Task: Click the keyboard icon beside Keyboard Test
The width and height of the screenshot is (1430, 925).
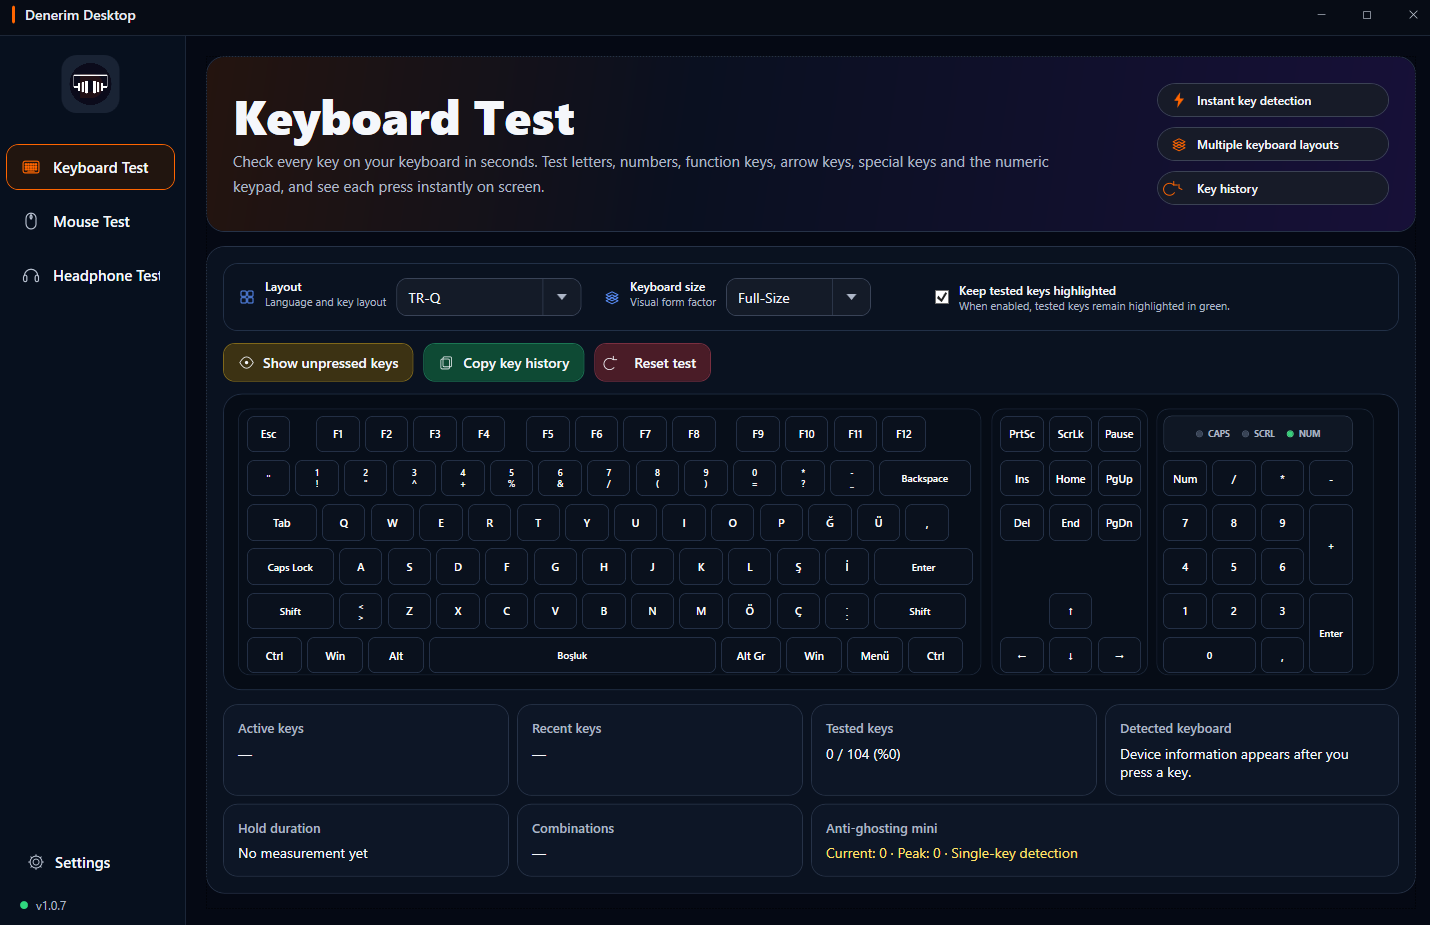Action: [x=31, y=167]
